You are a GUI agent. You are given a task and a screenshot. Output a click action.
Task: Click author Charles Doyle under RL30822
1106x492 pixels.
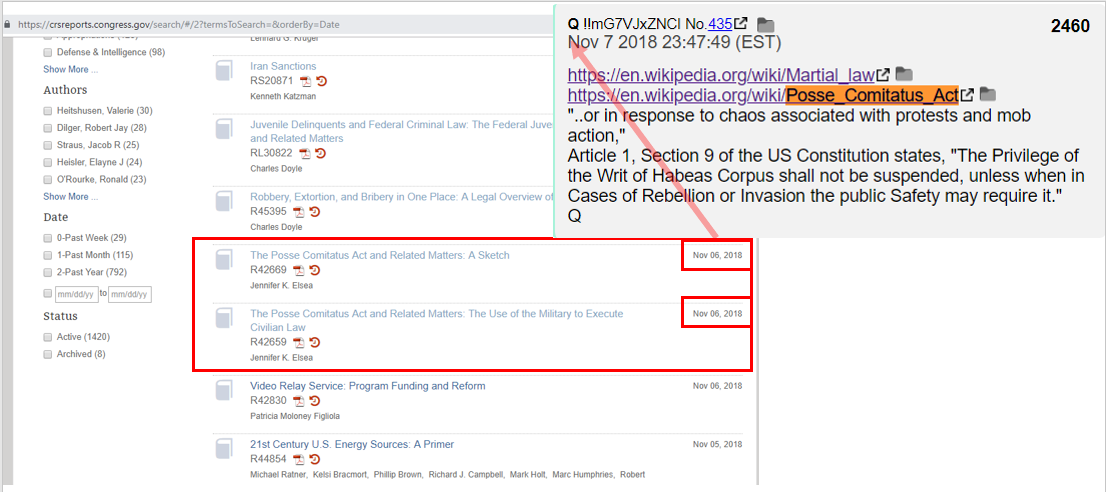pos(276,168)
